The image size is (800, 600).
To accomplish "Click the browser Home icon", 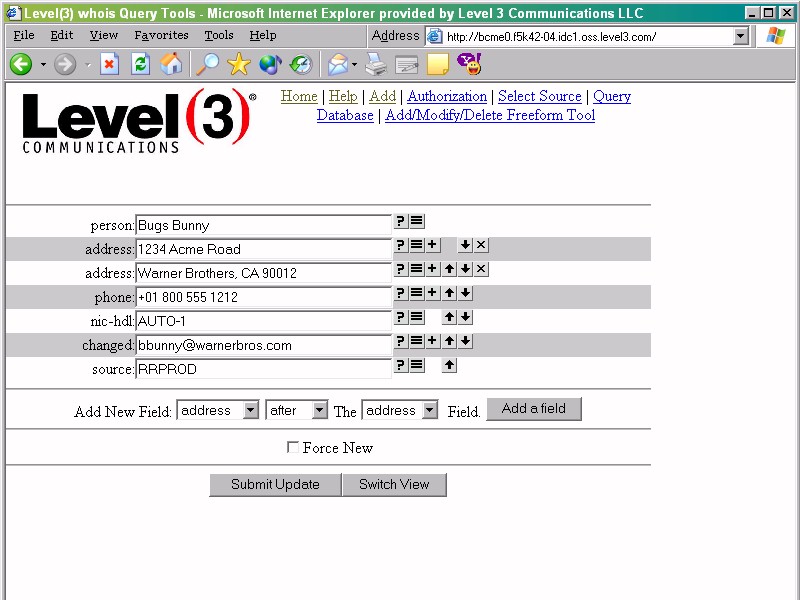I will pos(172,65).
